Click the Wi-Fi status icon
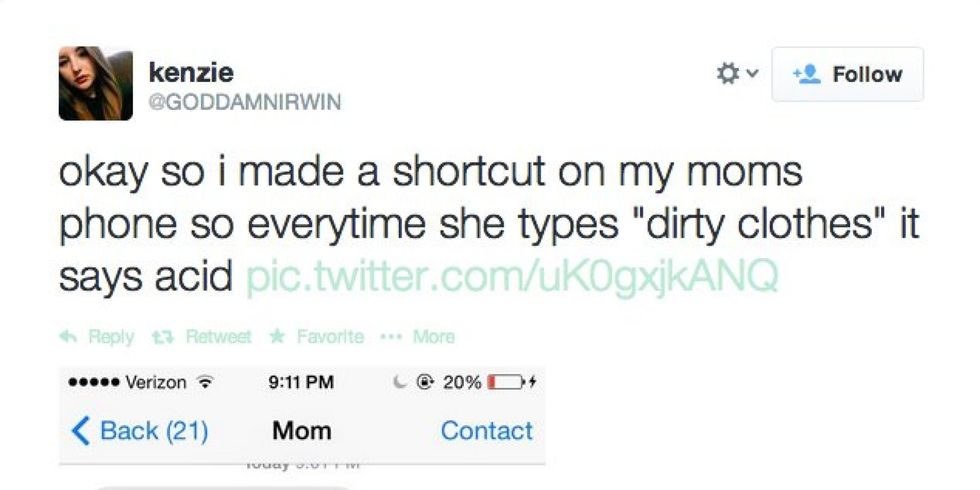The image size is (980, 490). [x=208, y=383]
